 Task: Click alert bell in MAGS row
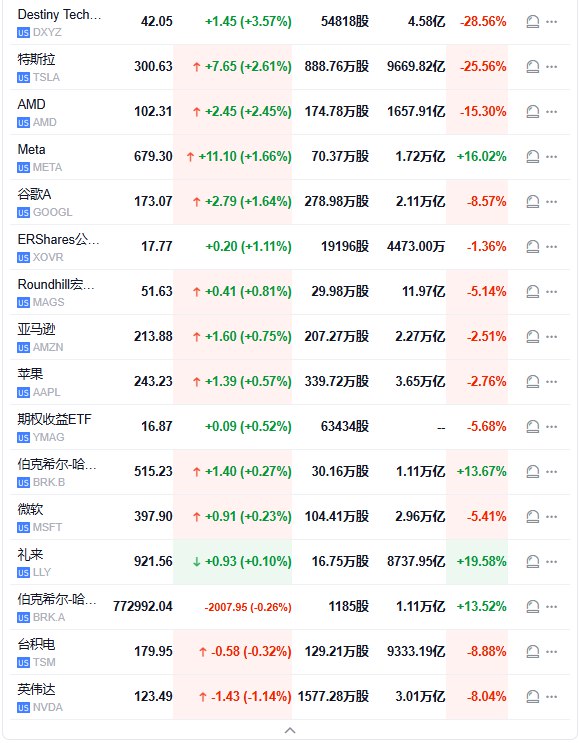[533, 292]
